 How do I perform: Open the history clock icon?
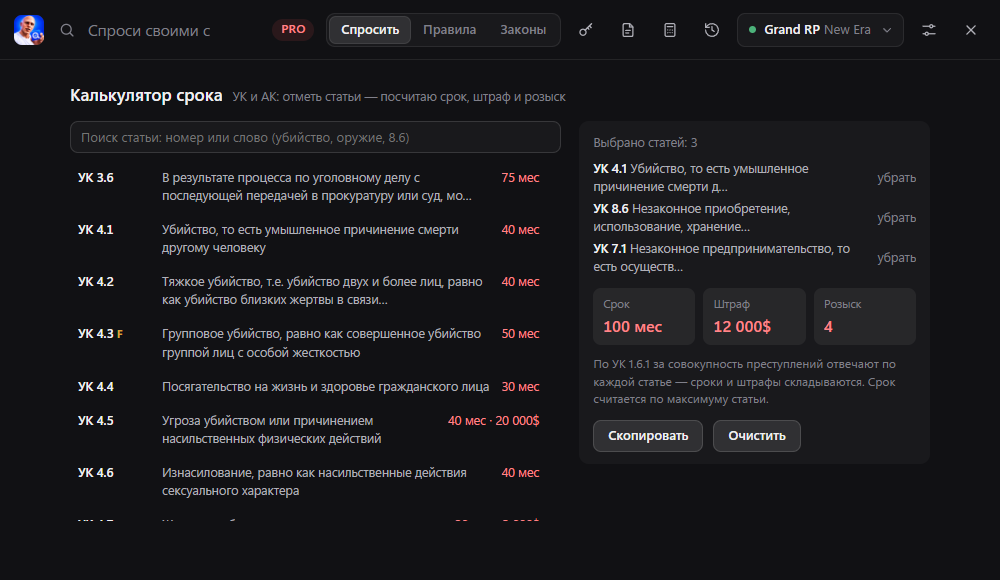point(712,30)
